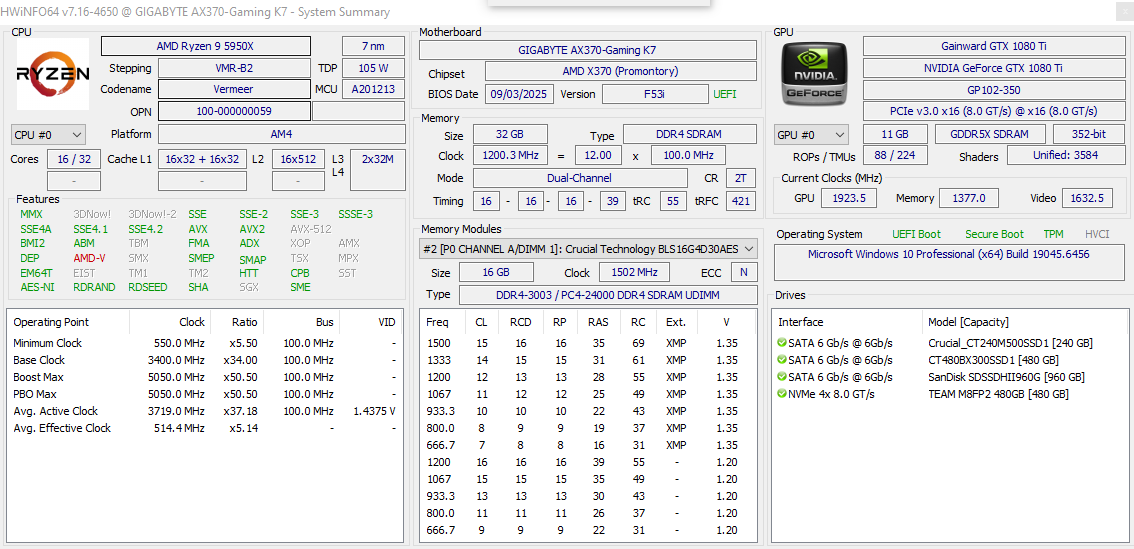This screenshot has height=549, width=1134.
Task: Click the Gainward GTX 1080 Ti field
Action: click(994, 46)
